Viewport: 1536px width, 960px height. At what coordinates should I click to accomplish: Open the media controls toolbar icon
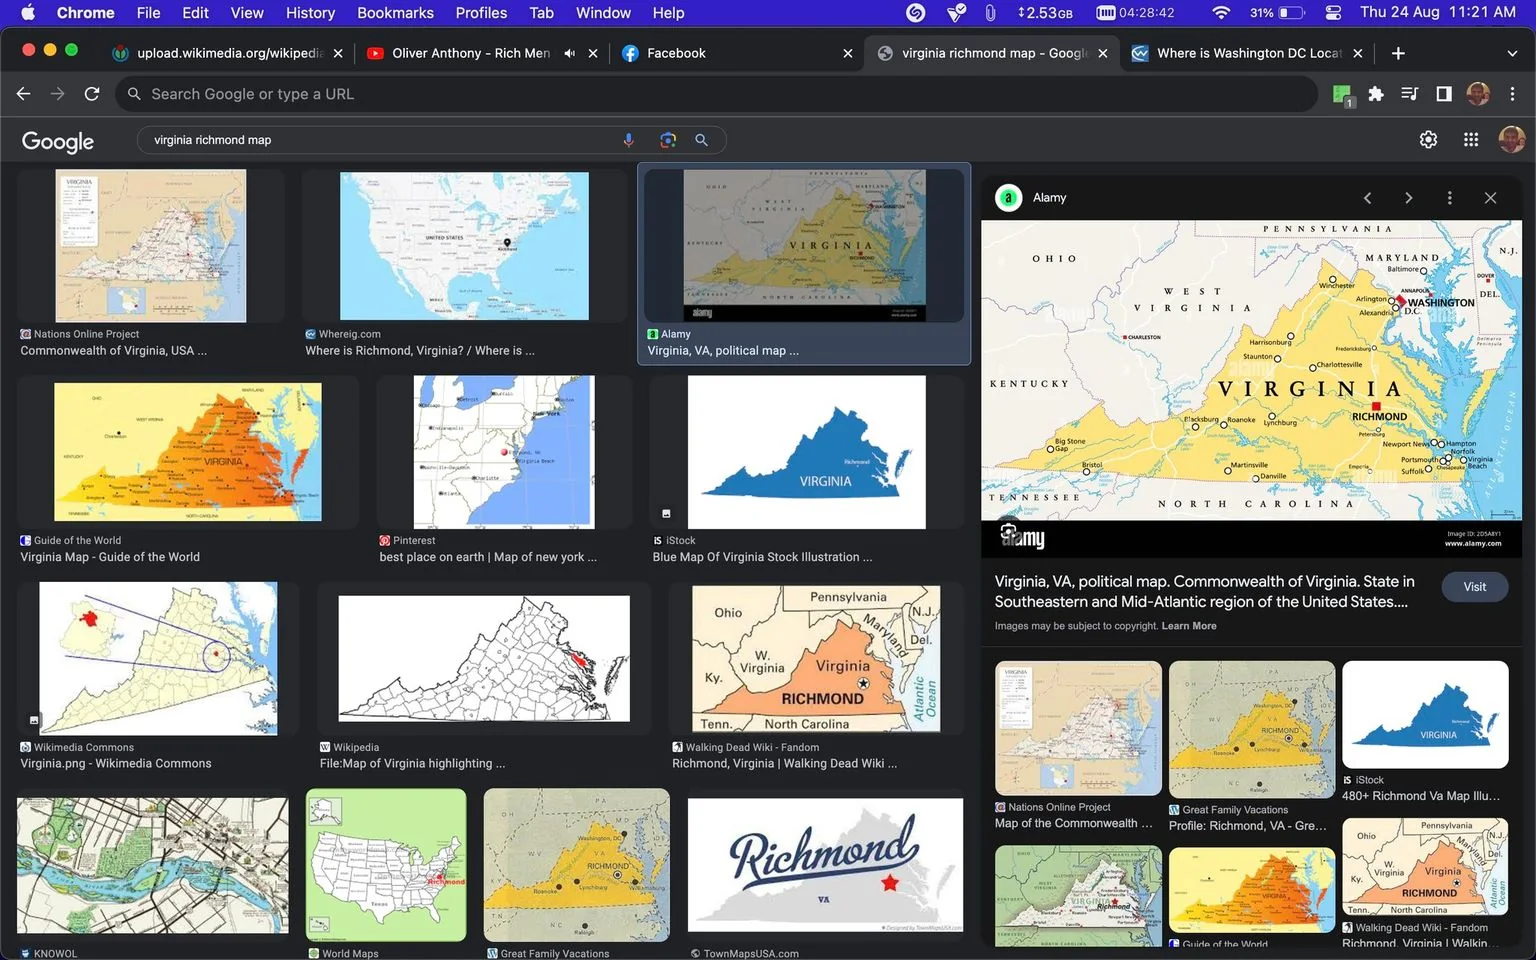pyautogui.click(x=1410, y=94)
